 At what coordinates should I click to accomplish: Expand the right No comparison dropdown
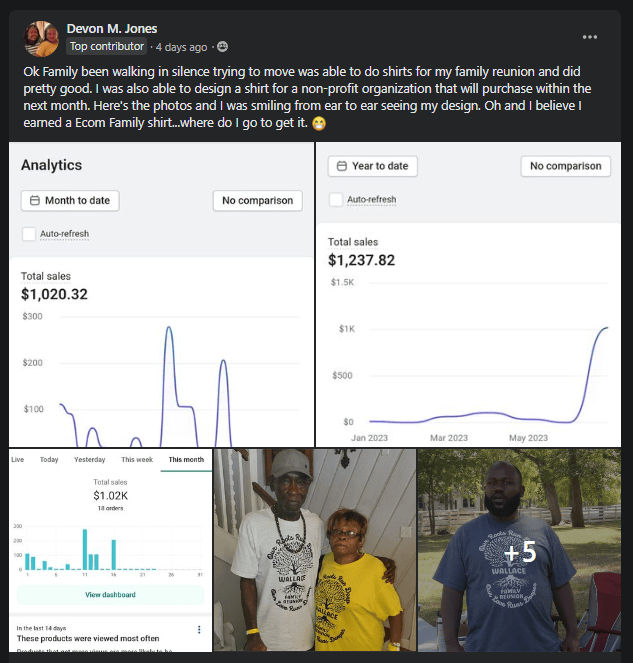pyautogui.click(x=565, y=166)
